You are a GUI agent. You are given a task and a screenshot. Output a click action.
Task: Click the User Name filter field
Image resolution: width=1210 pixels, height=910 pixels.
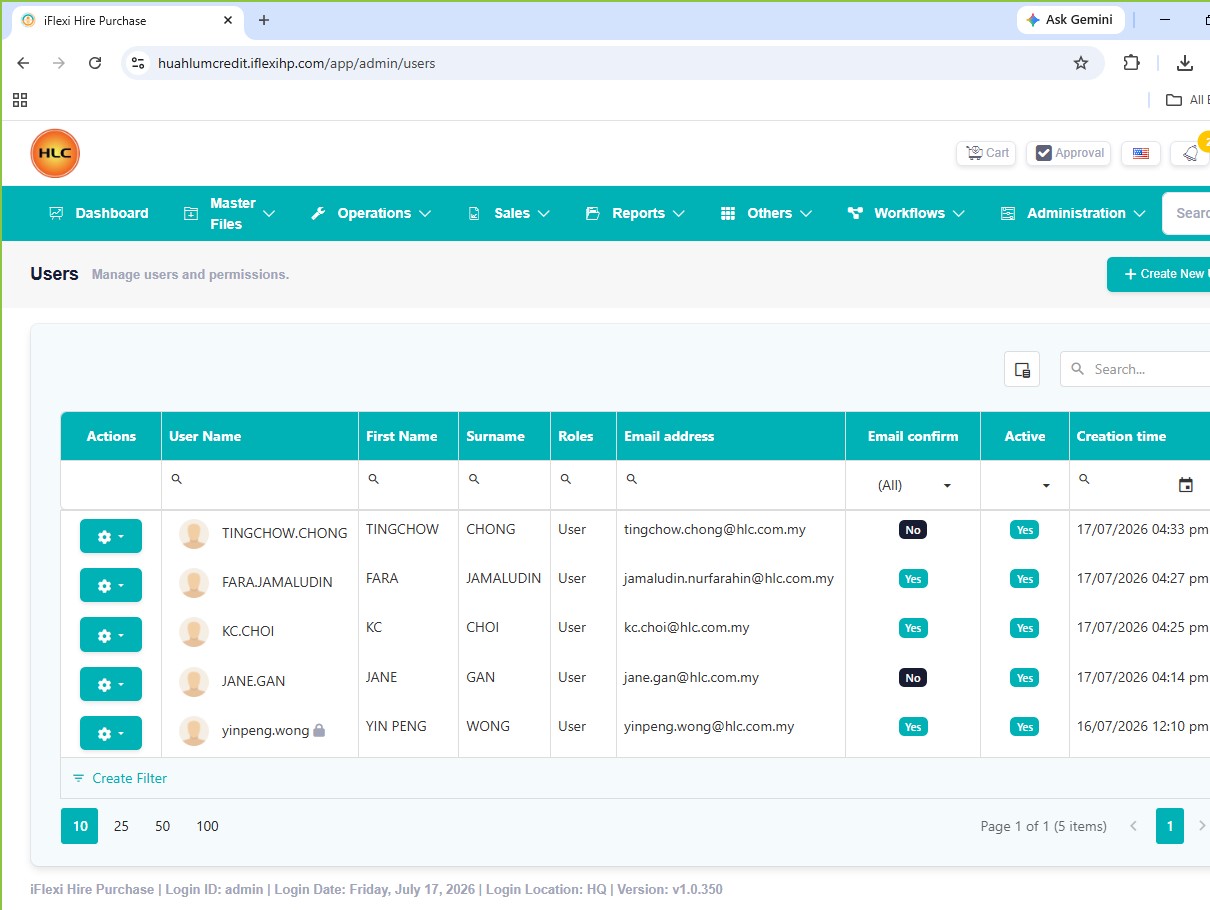point(260,484)
